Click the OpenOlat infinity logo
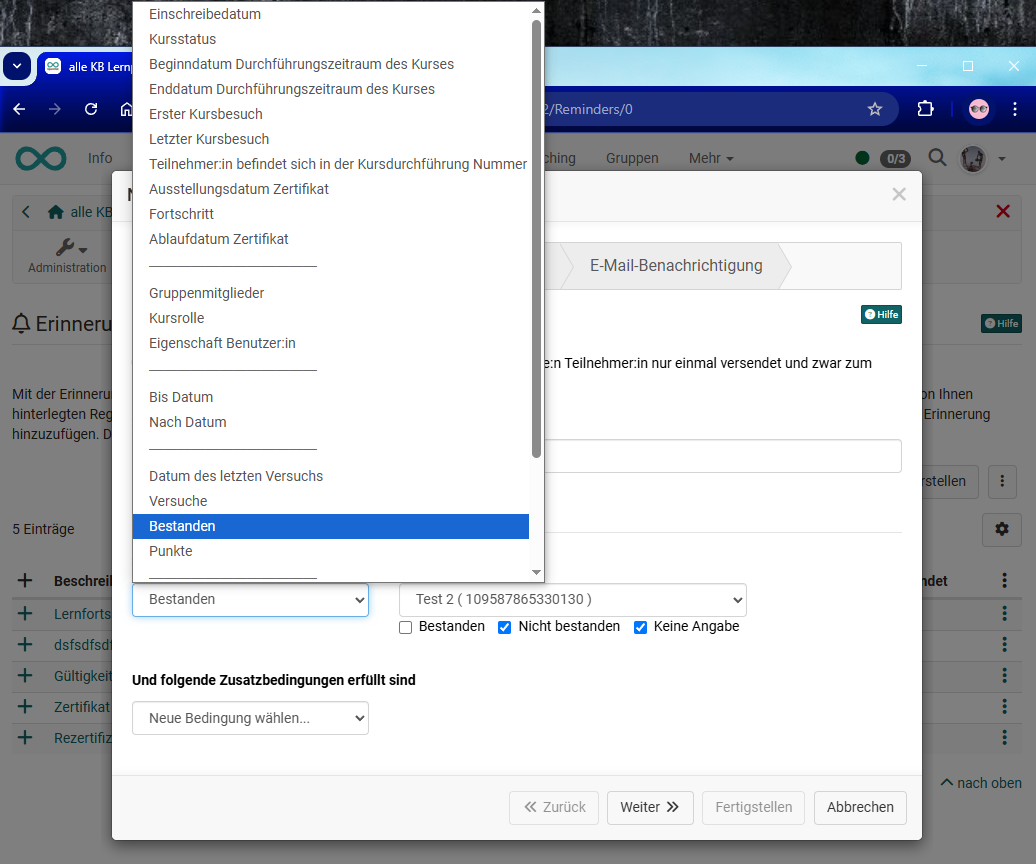This screenshot has height=864, width=1036. pos(40,158)
